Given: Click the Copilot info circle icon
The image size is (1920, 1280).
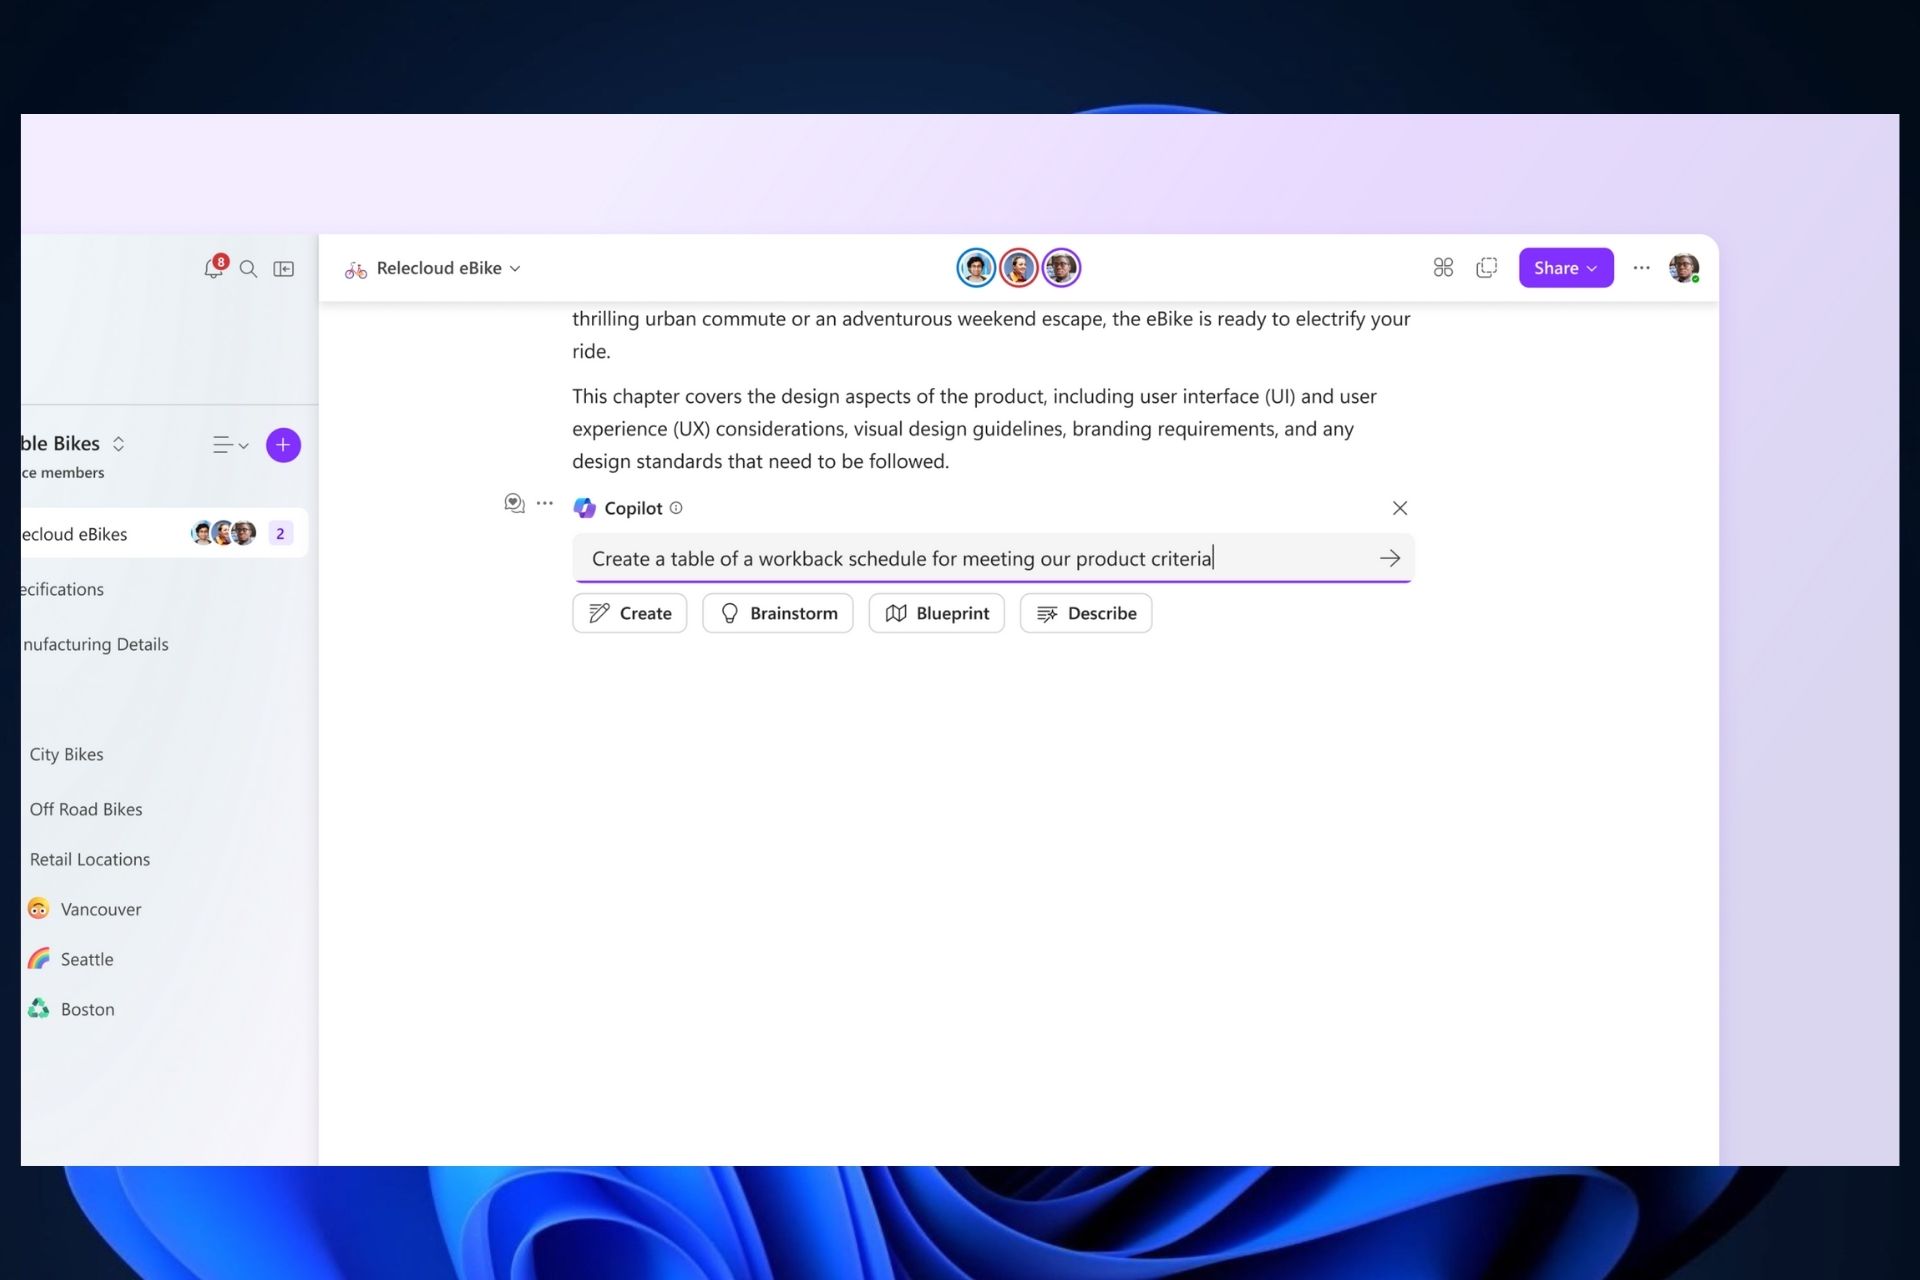Looking at the screenshot, I should tap(676, 508).
